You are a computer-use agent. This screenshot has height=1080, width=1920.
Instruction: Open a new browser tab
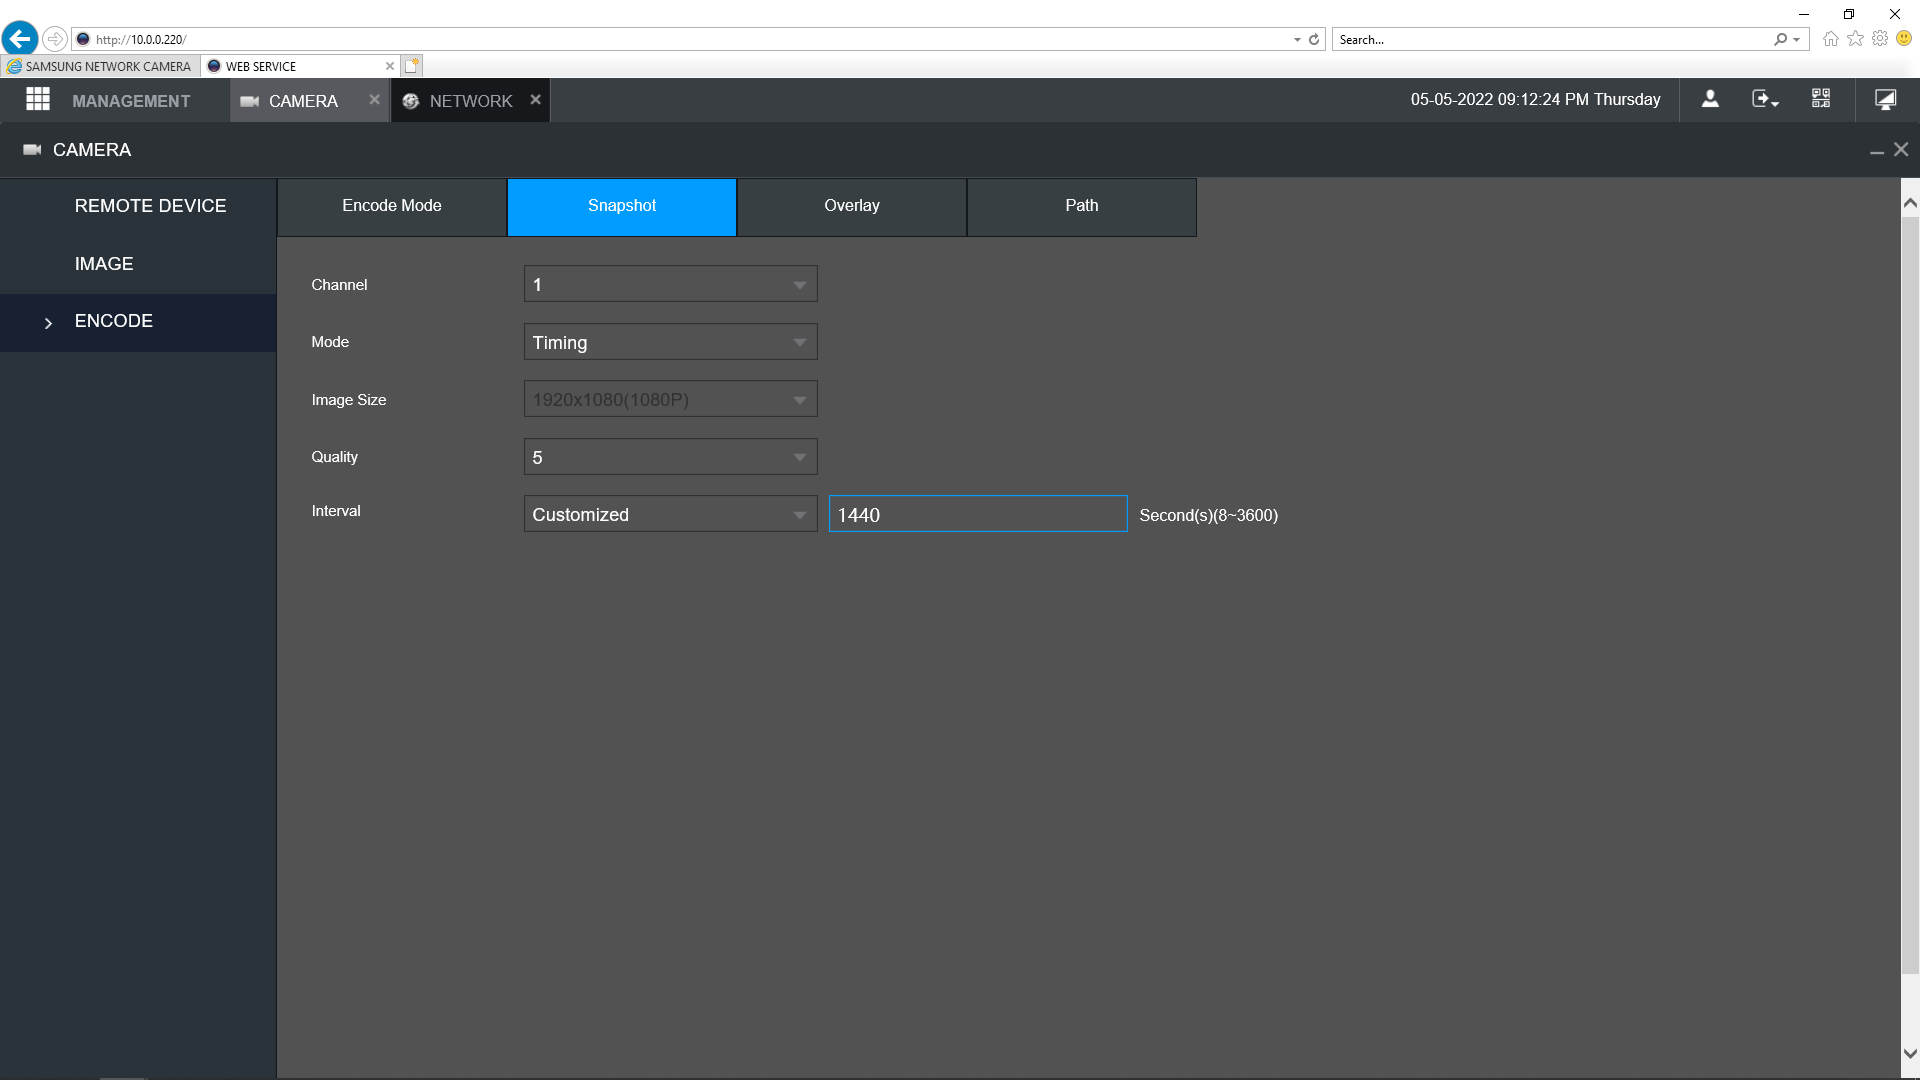(x=412, y=66)
